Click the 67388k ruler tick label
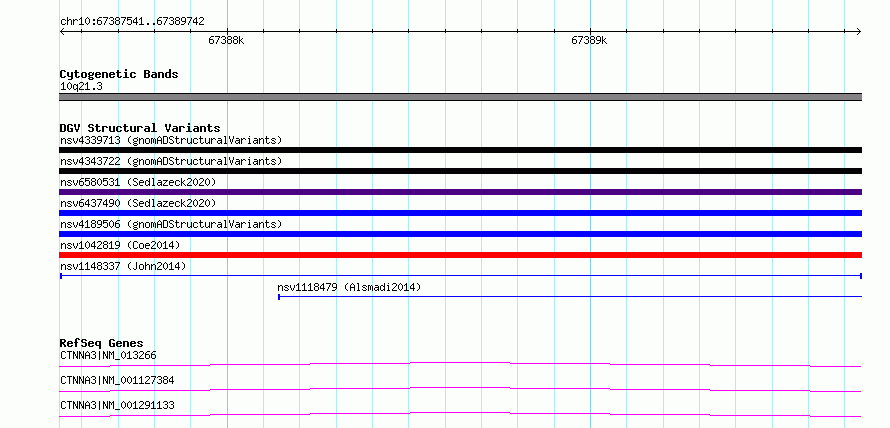 [226, 40]
